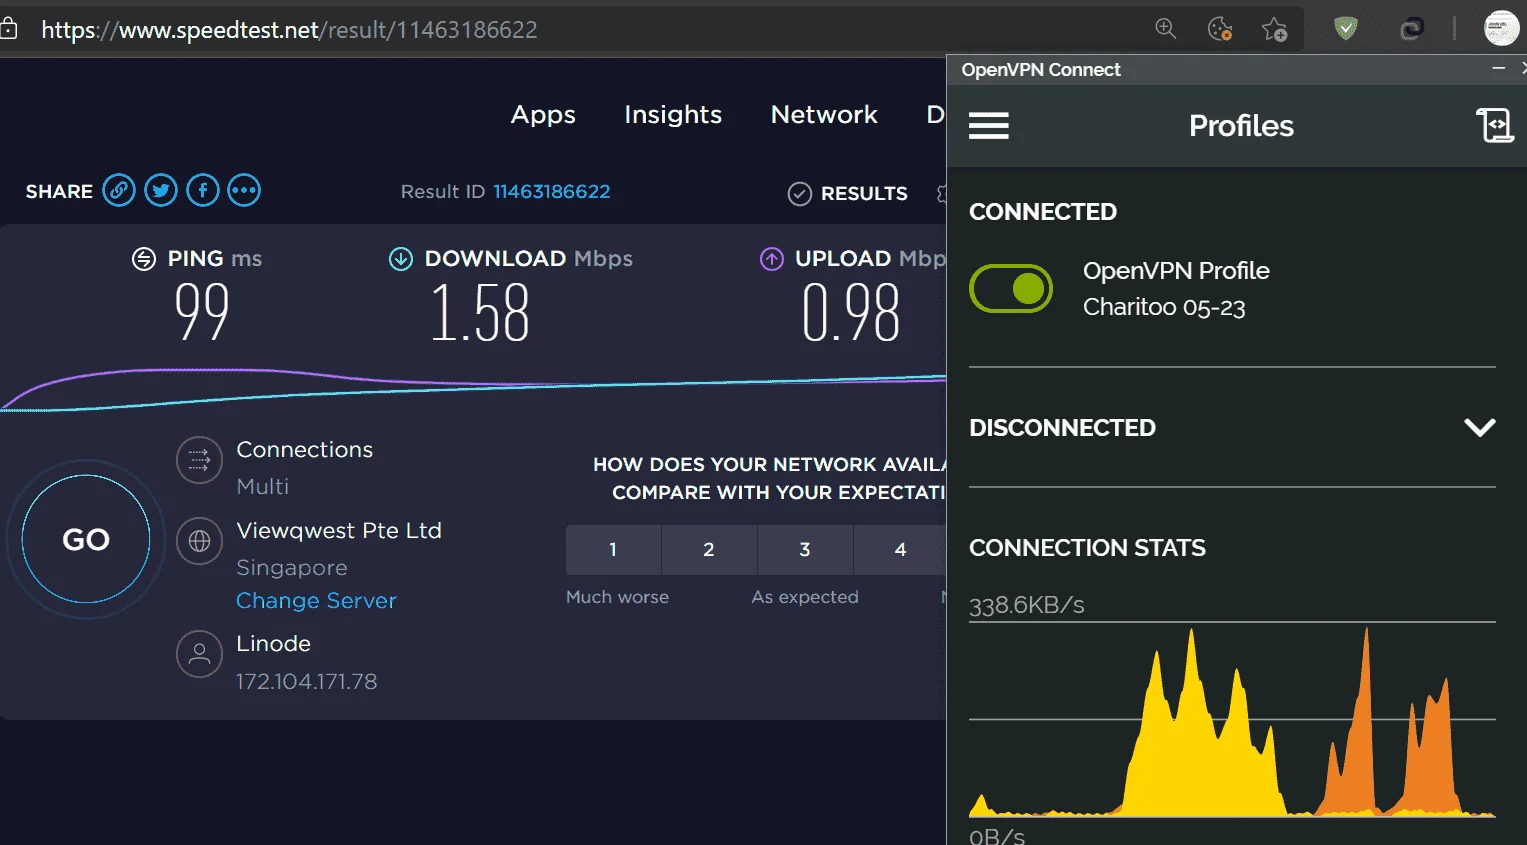
Task: Click the 'SHARE' label
Action: (59, 191)
